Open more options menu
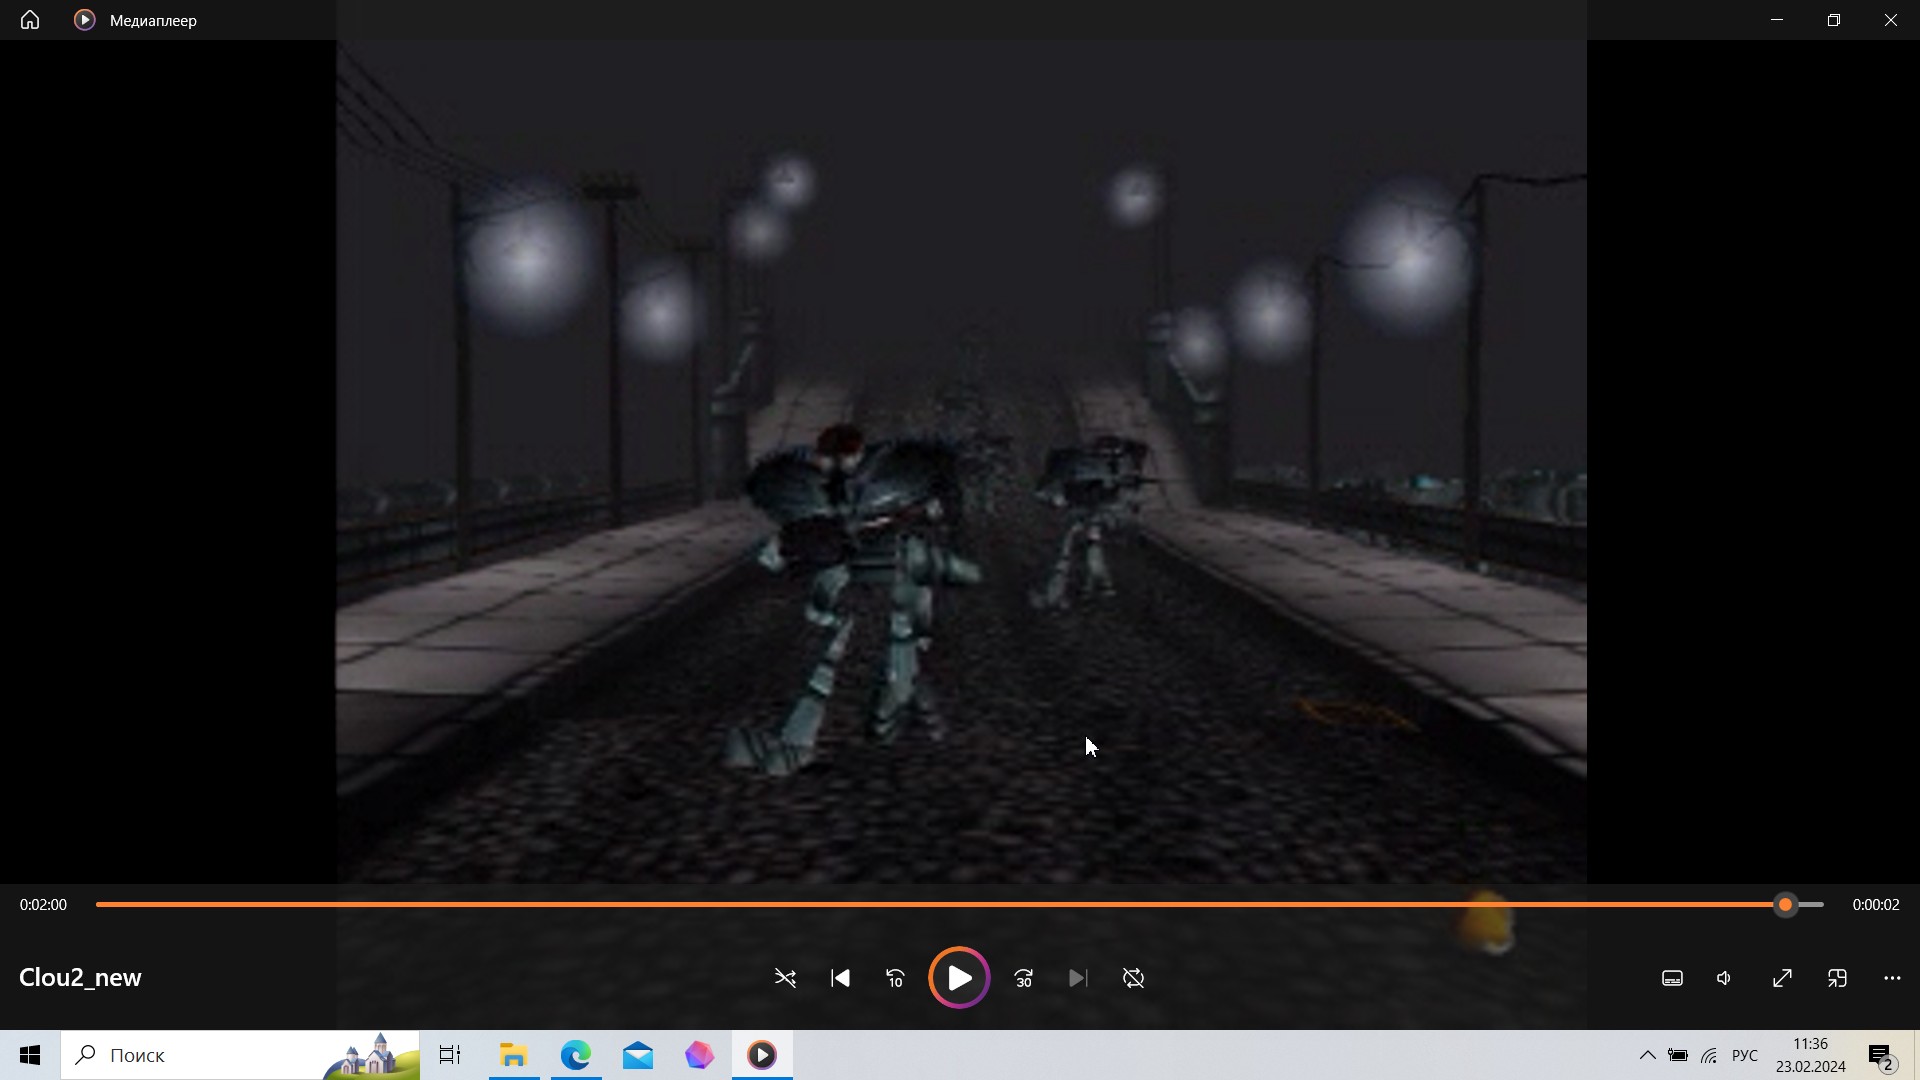Viewport: 1920px width, 1080px height. pyautogui.click(x=1892, y=978)
